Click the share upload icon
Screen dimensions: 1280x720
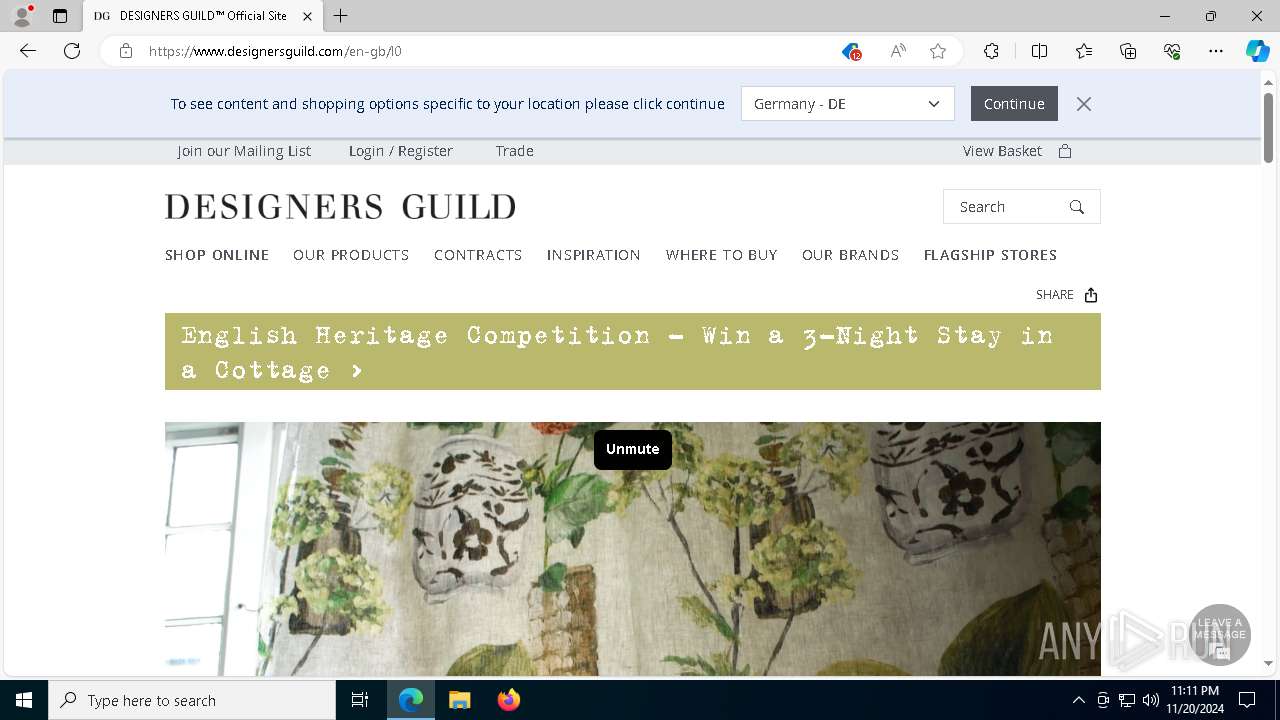(x=1091, y=295)
